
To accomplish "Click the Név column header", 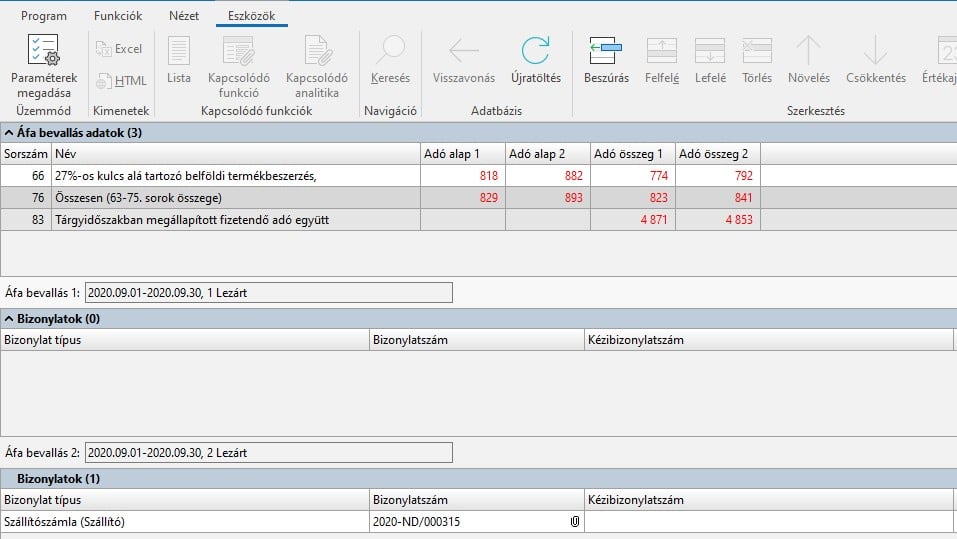I will (x=235, y=153).
